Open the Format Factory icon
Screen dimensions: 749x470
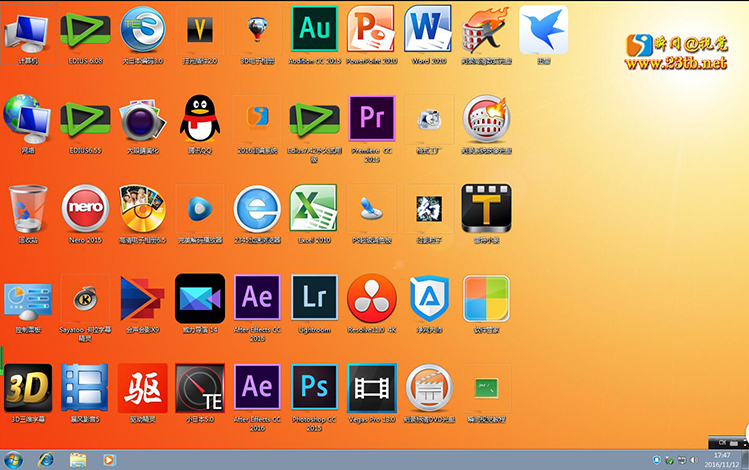pyautogui.click(x=429, y=119)
